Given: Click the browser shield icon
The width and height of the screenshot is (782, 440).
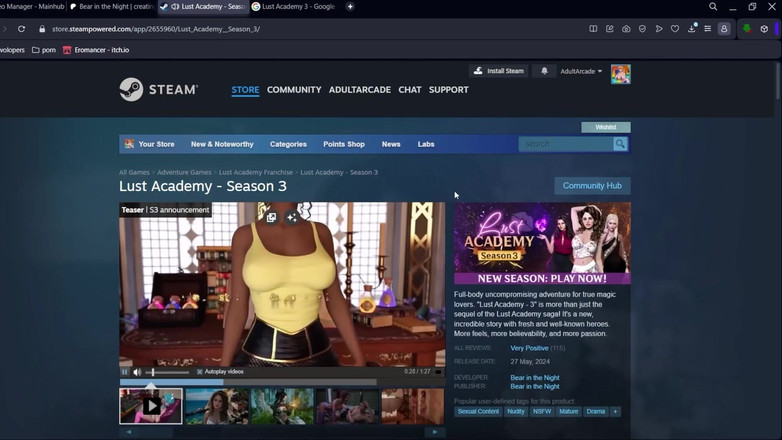Looking at the screenshot, I should (x=642, y=29).
